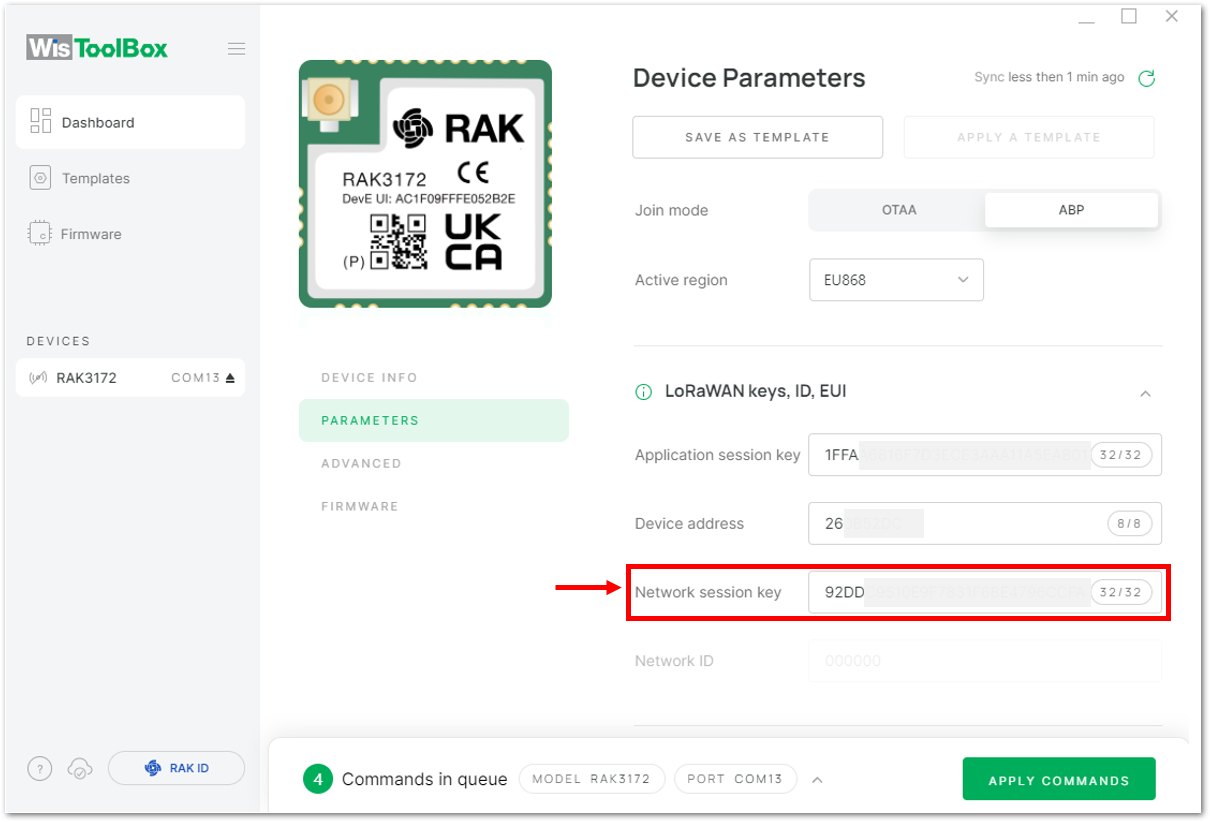Image resolution: width=1210 pixels, height=822 pixels.
Task: Click MODEL RAK3172 chip
Action: 592,779
